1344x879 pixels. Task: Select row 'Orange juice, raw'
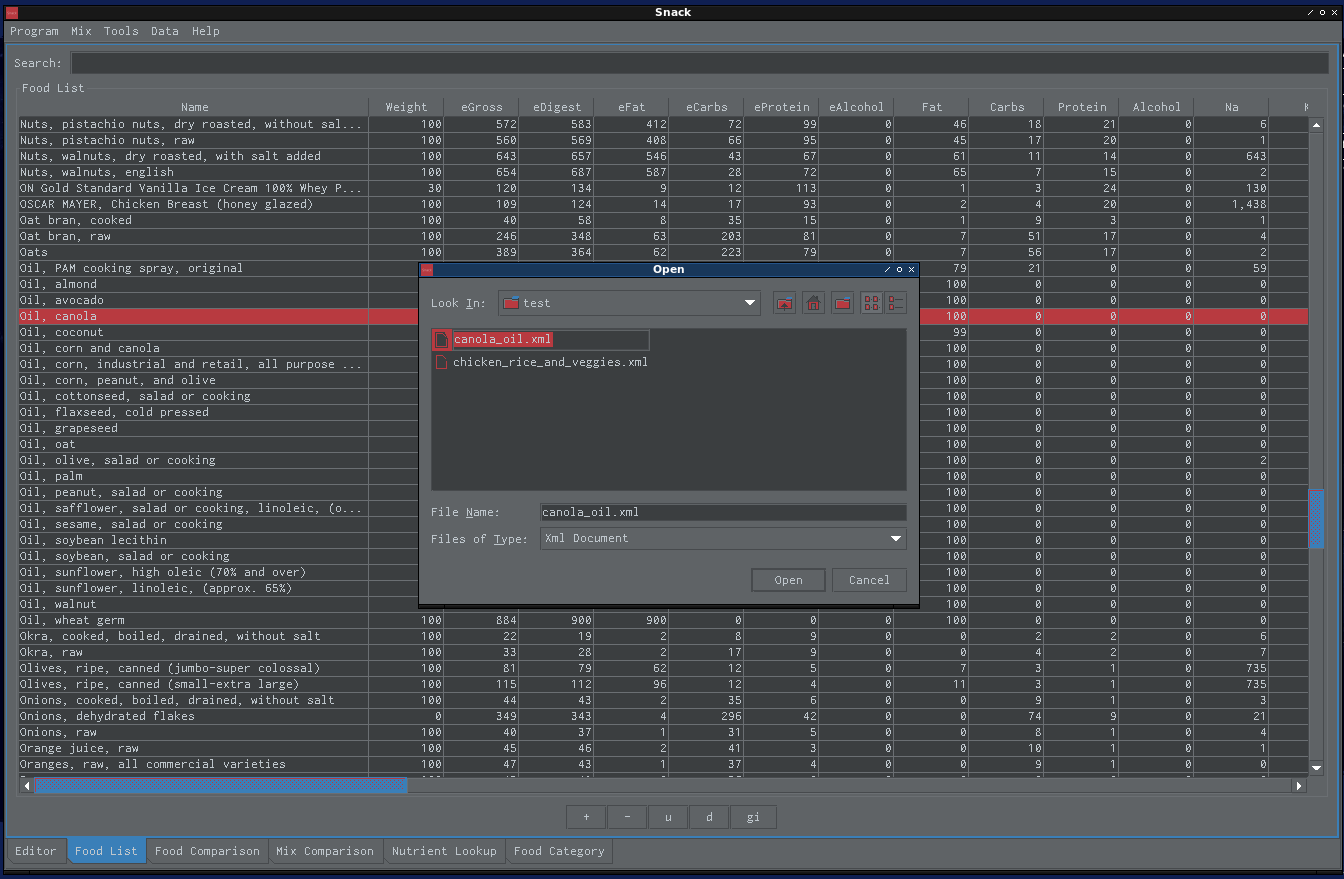point(664,748)
